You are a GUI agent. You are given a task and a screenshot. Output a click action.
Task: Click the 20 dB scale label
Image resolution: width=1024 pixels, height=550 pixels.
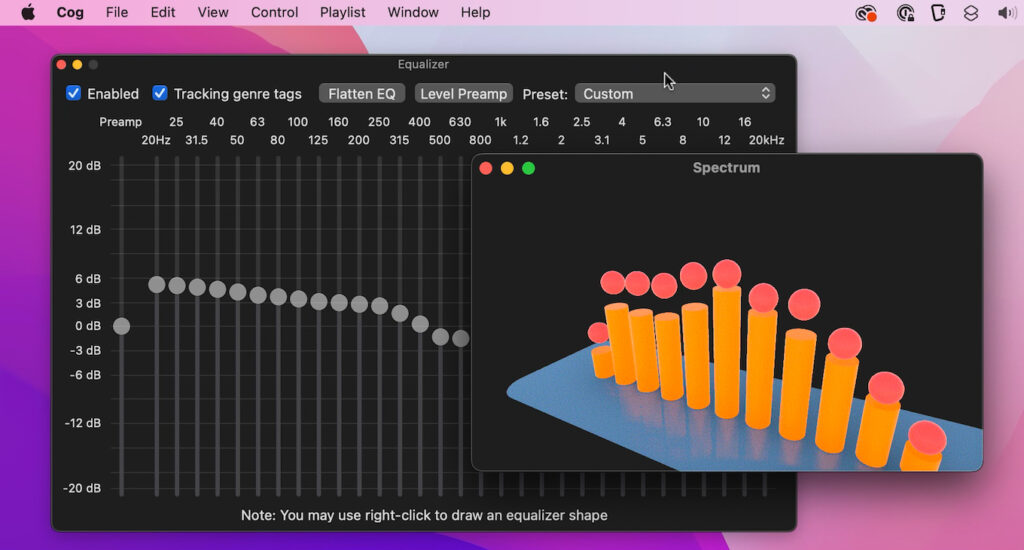click(85, 166)
